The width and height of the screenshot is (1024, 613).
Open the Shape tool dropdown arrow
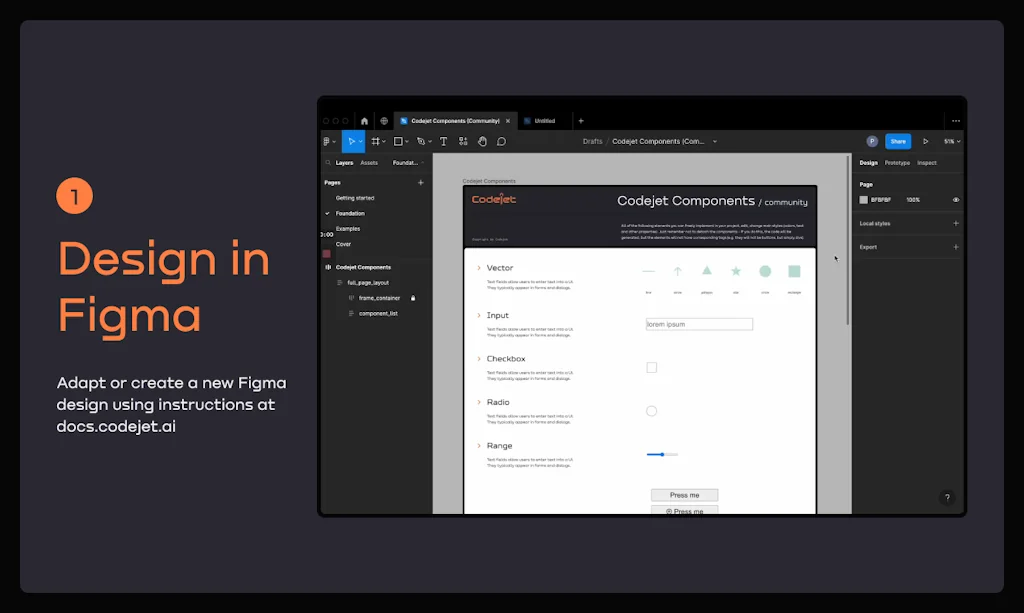coord(407,141)
